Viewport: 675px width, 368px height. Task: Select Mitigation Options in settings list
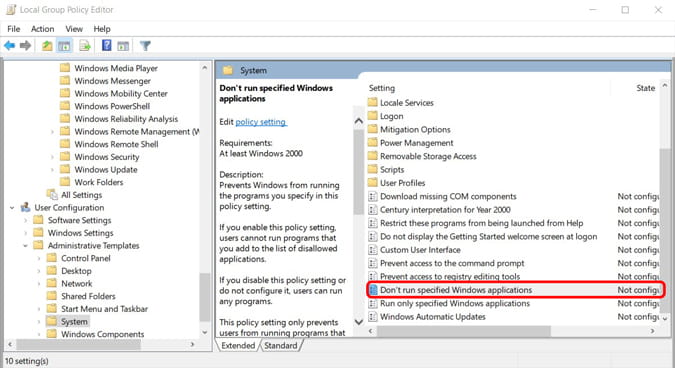coord(415,129)
